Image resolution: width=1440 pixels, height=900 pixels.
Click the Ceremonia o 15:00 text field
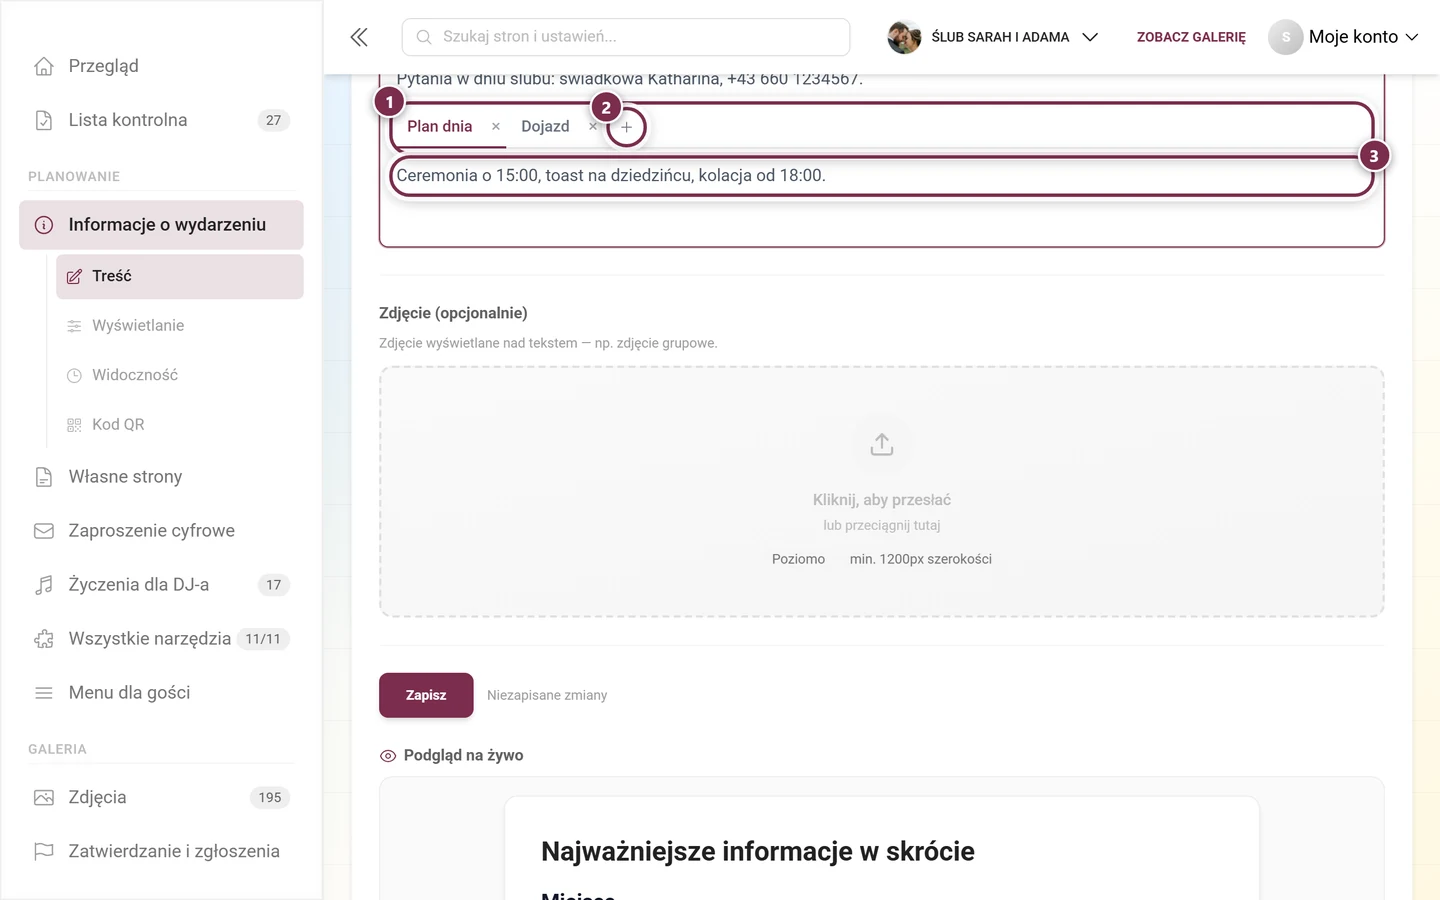pyautogui.click(x=881, y=176)
